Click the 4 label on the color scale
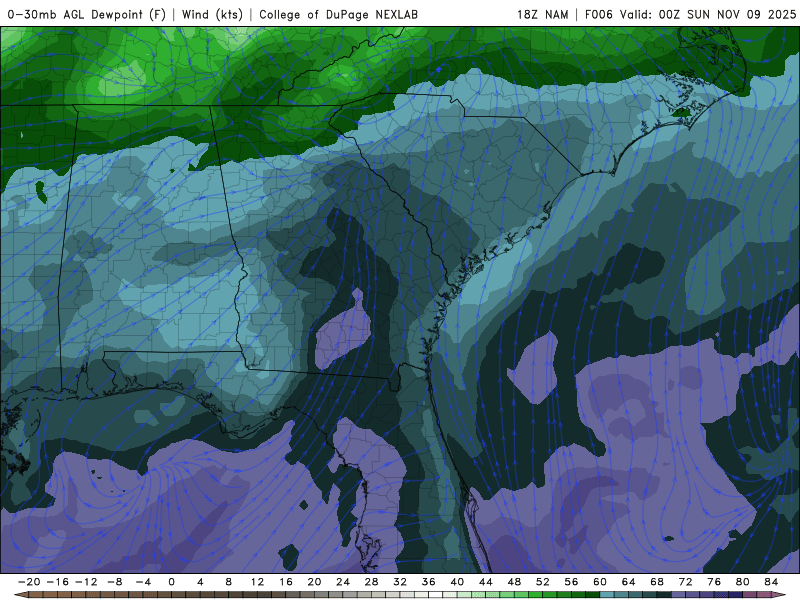This screenshot has width=800, height=600. click(x=200, y=582)
